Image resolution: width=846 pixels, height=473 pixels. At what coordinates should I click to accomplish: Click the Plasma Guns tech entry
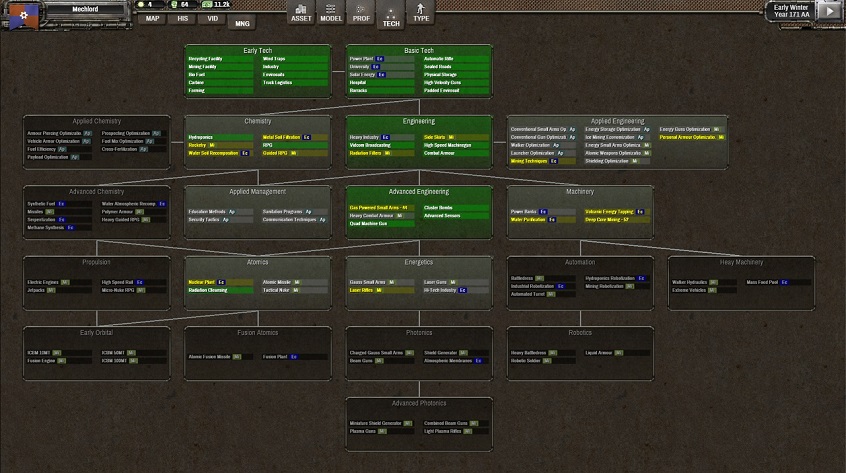point(381,431)
